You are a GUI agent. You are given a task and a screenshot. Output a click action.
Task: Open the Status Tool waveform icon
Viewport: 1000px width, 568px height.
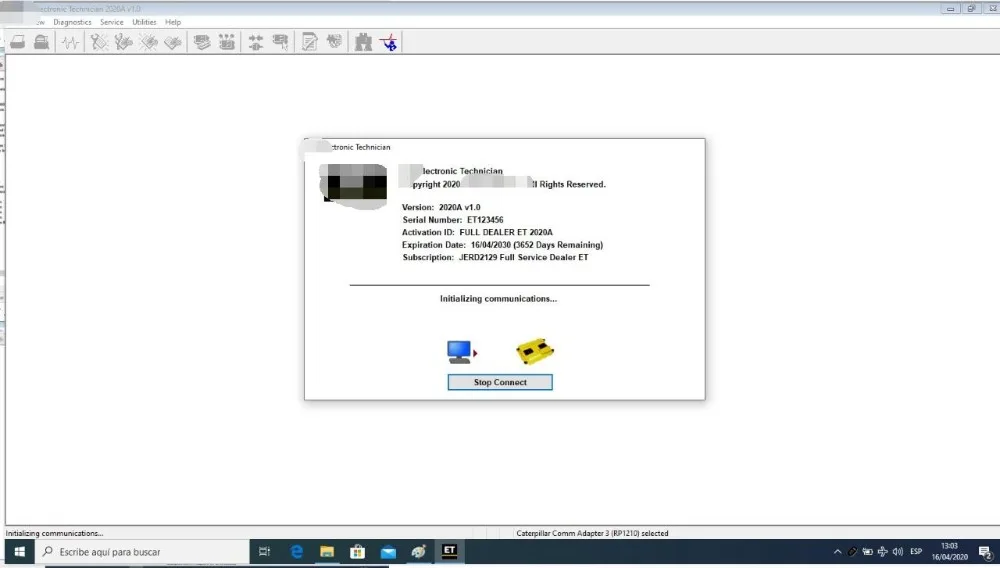point(70,42)
